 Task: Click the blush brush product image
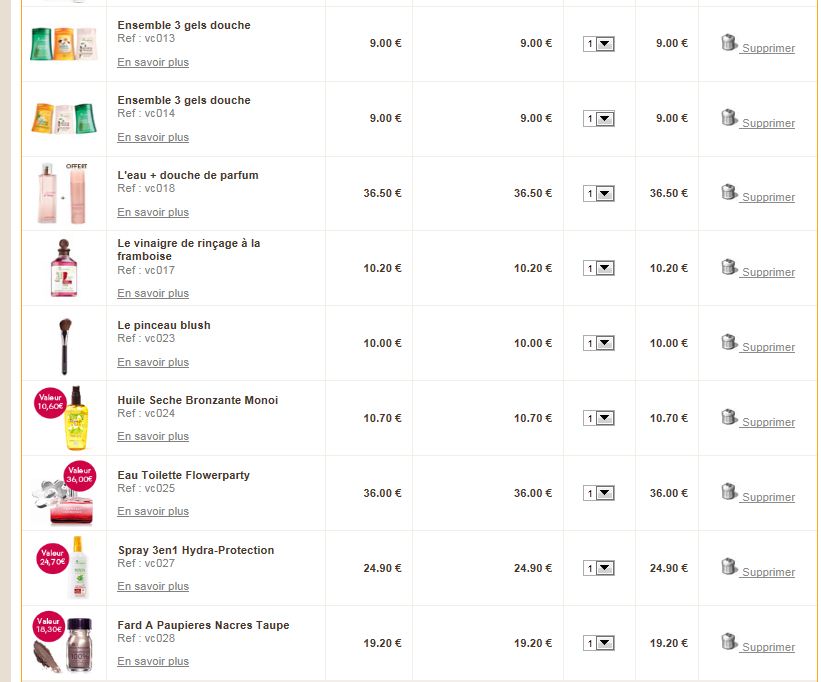click(65, 345)
